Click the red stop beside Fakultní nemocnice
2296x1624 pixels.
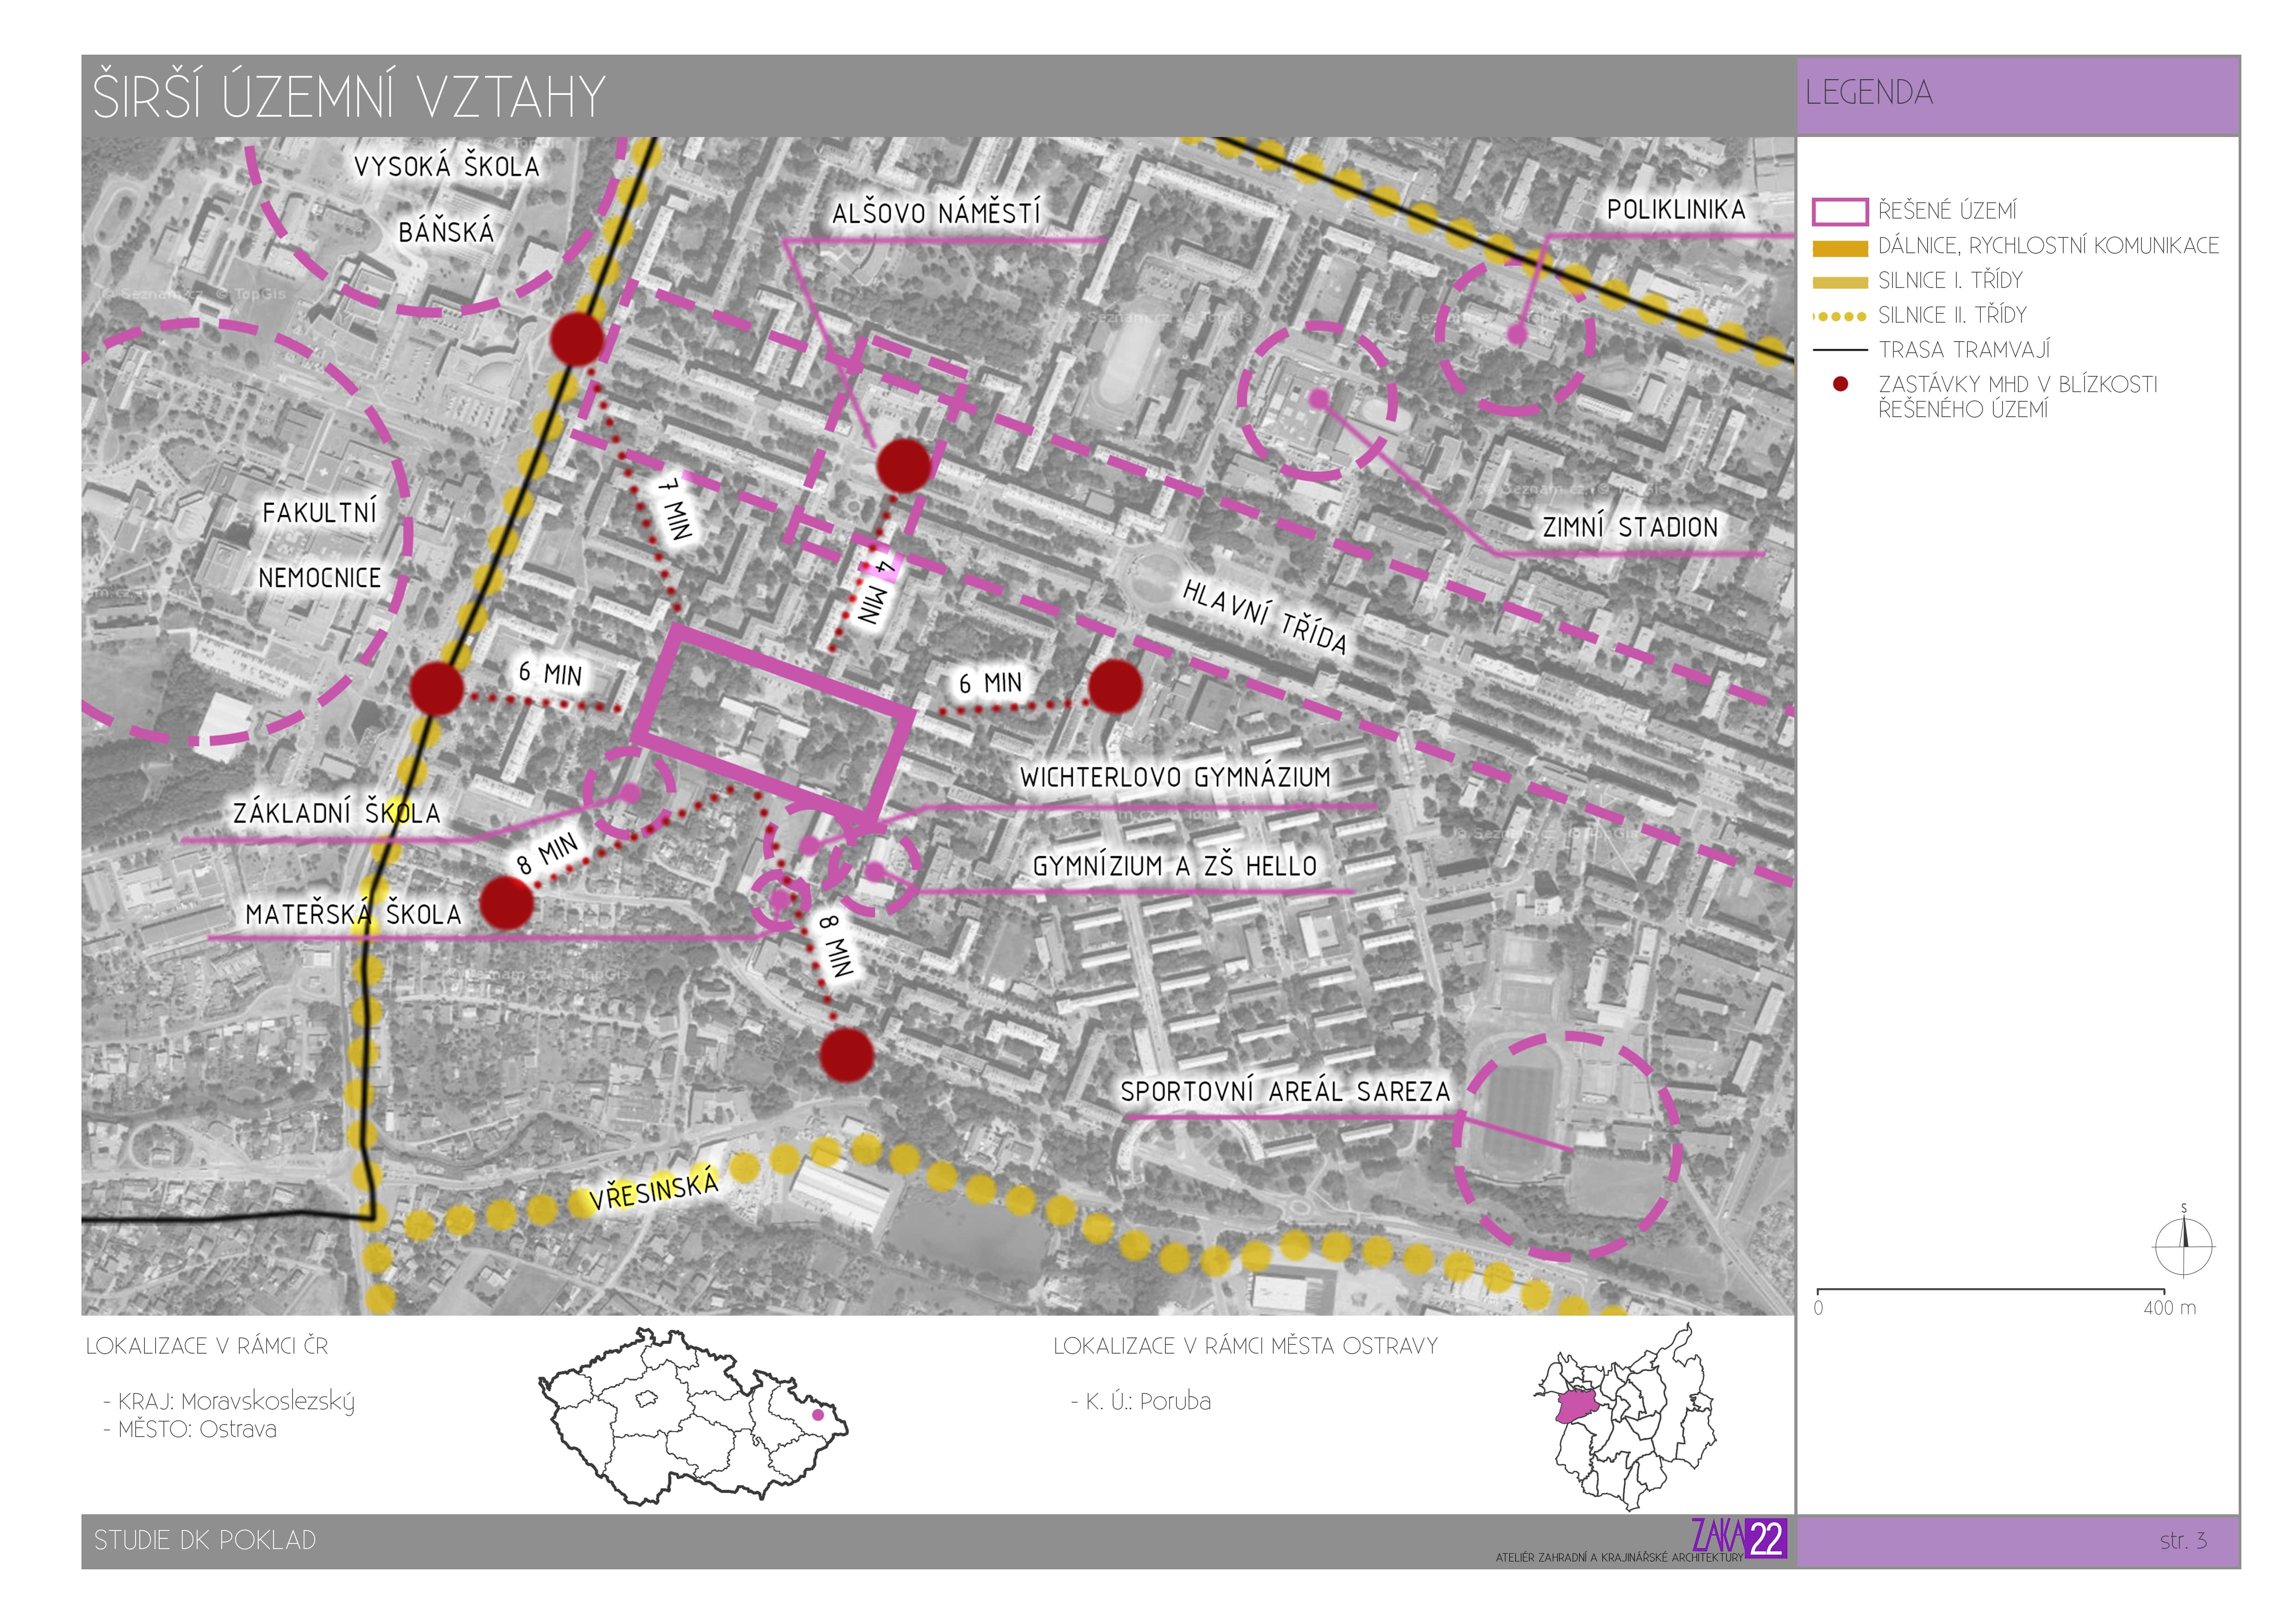pyautogui.click(x=437, y=688)
